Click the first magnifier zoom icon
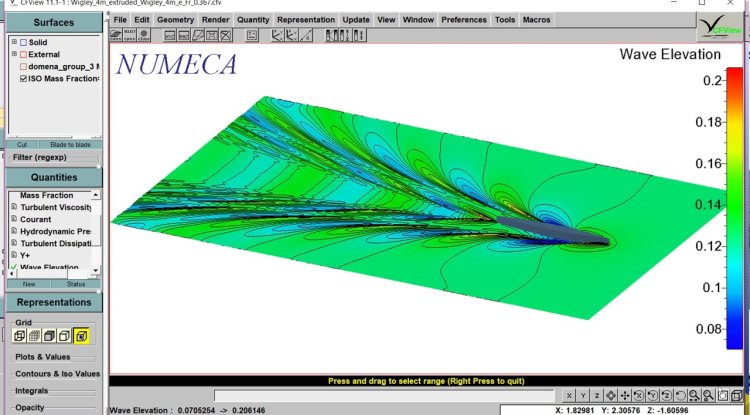 click(x=694, y=395)
